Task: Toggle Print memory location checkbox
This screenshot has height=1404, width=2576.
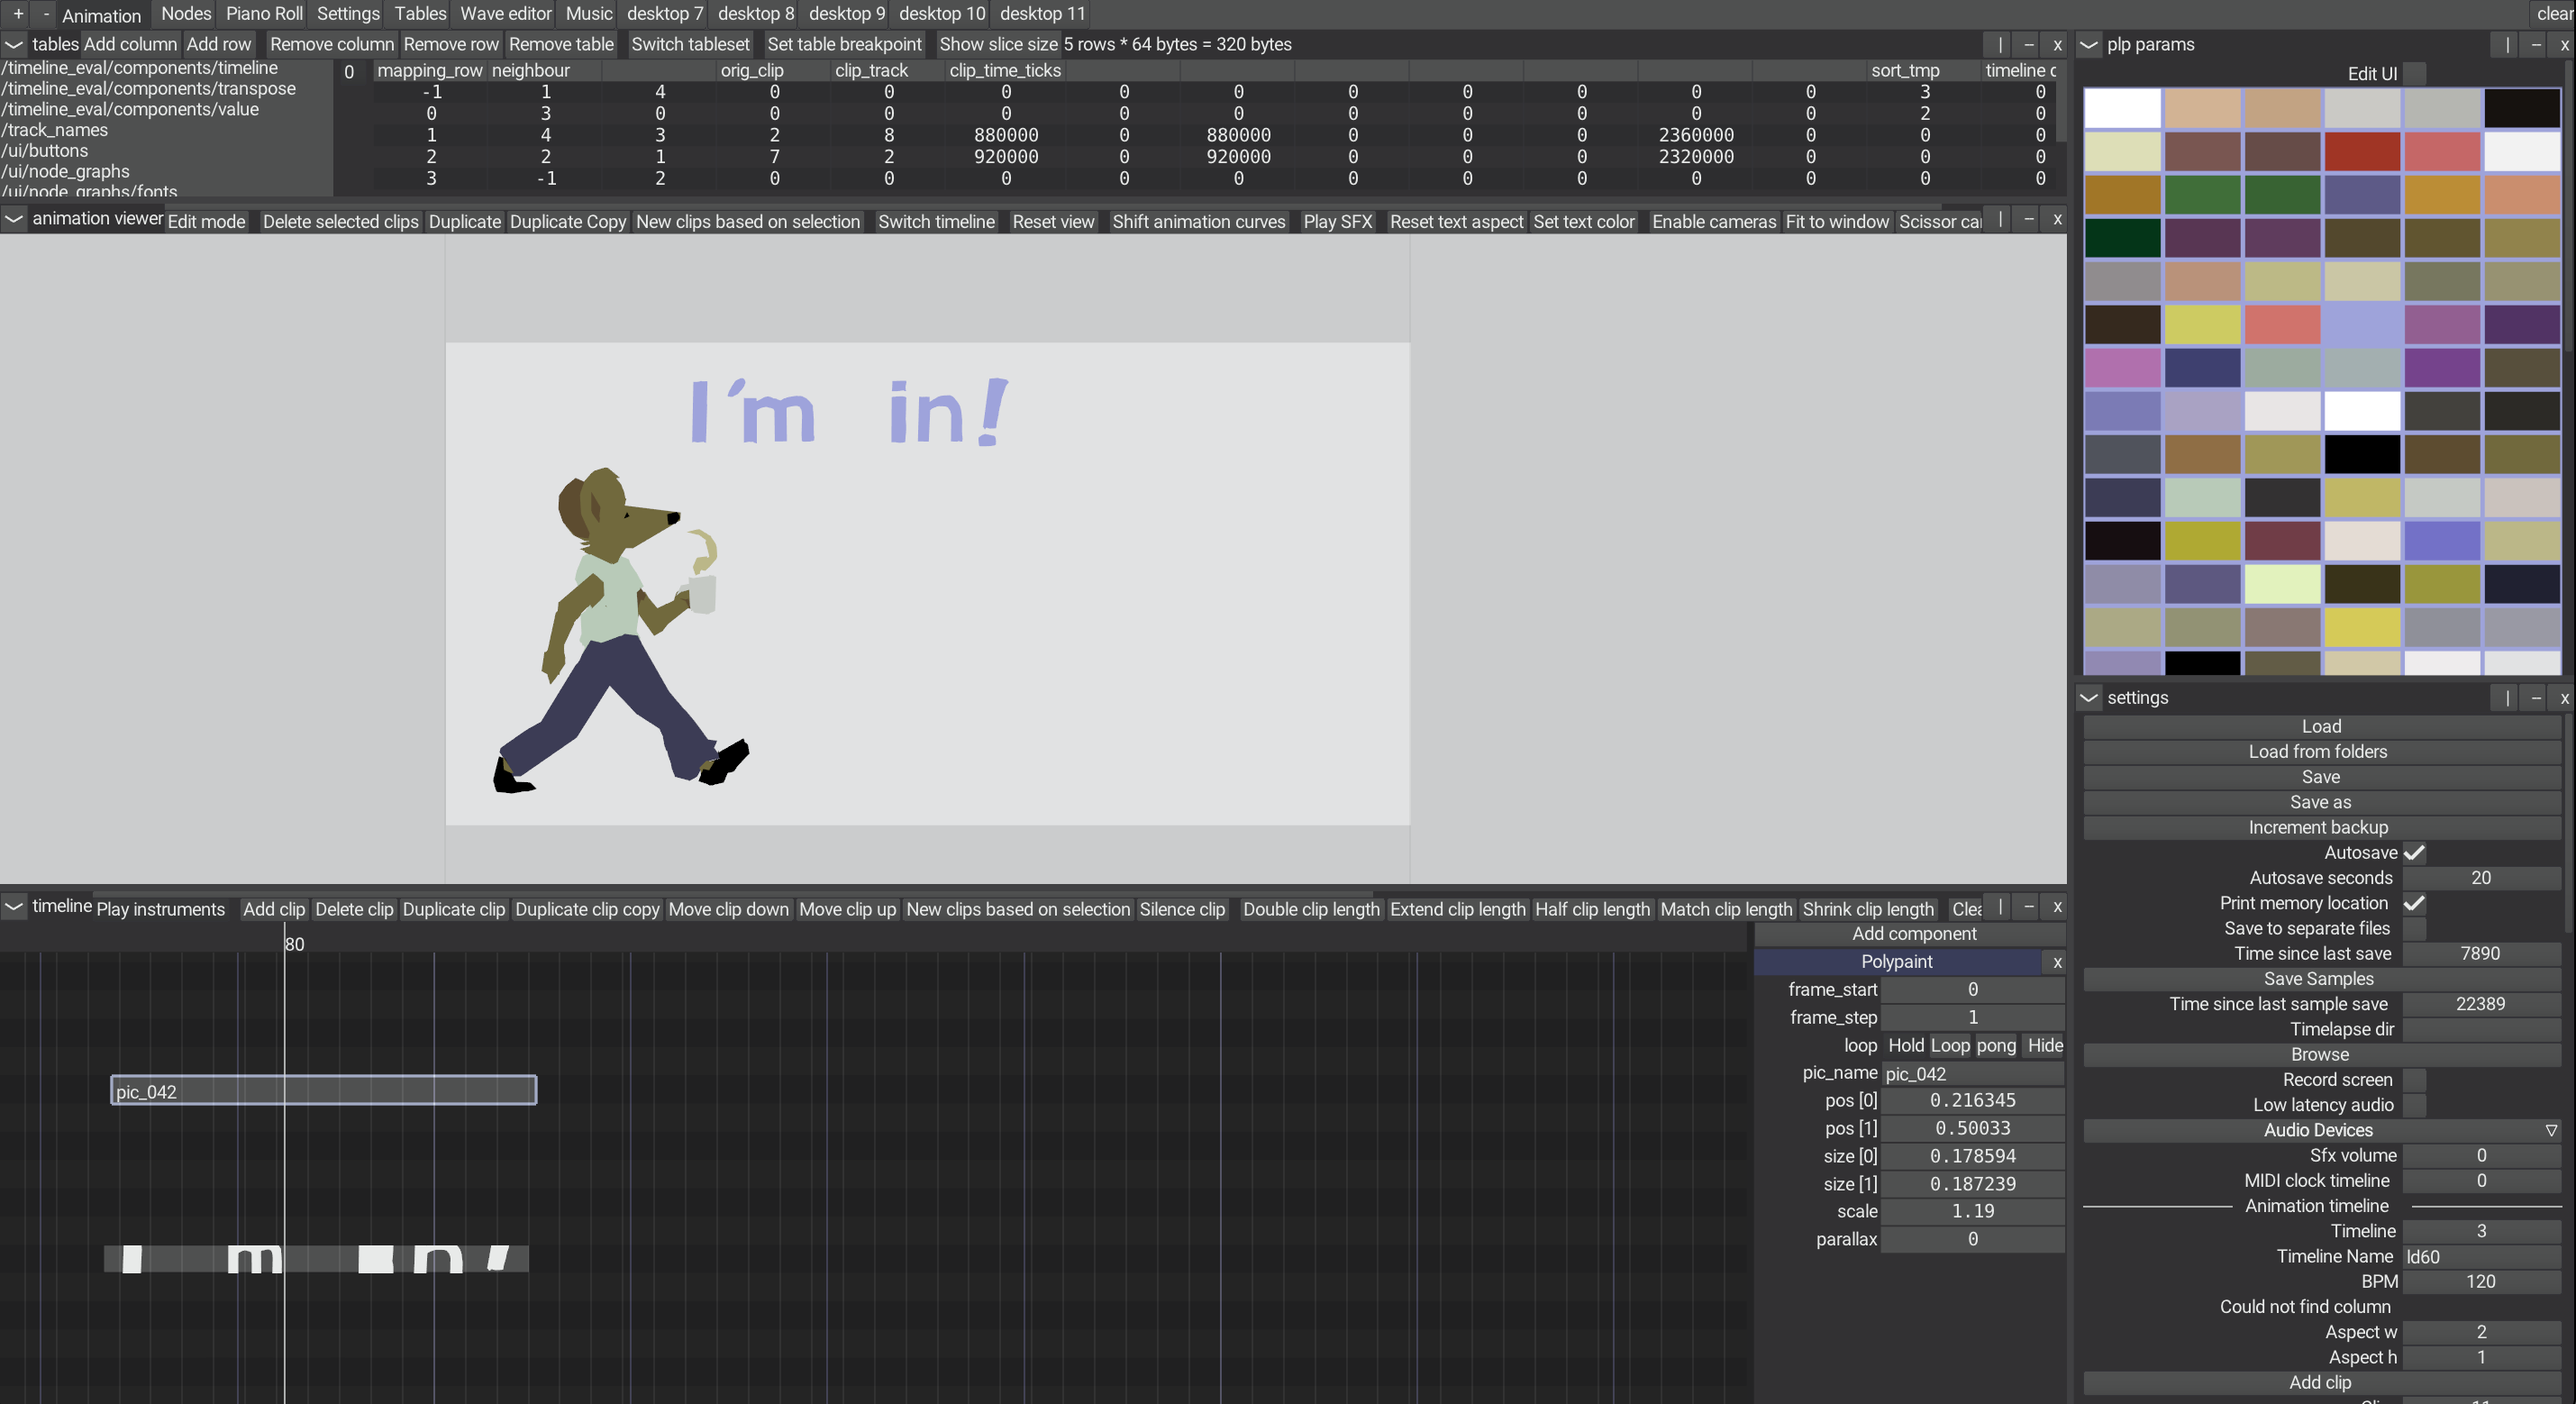Action: pyautogui.click(x=2414, y=903)
